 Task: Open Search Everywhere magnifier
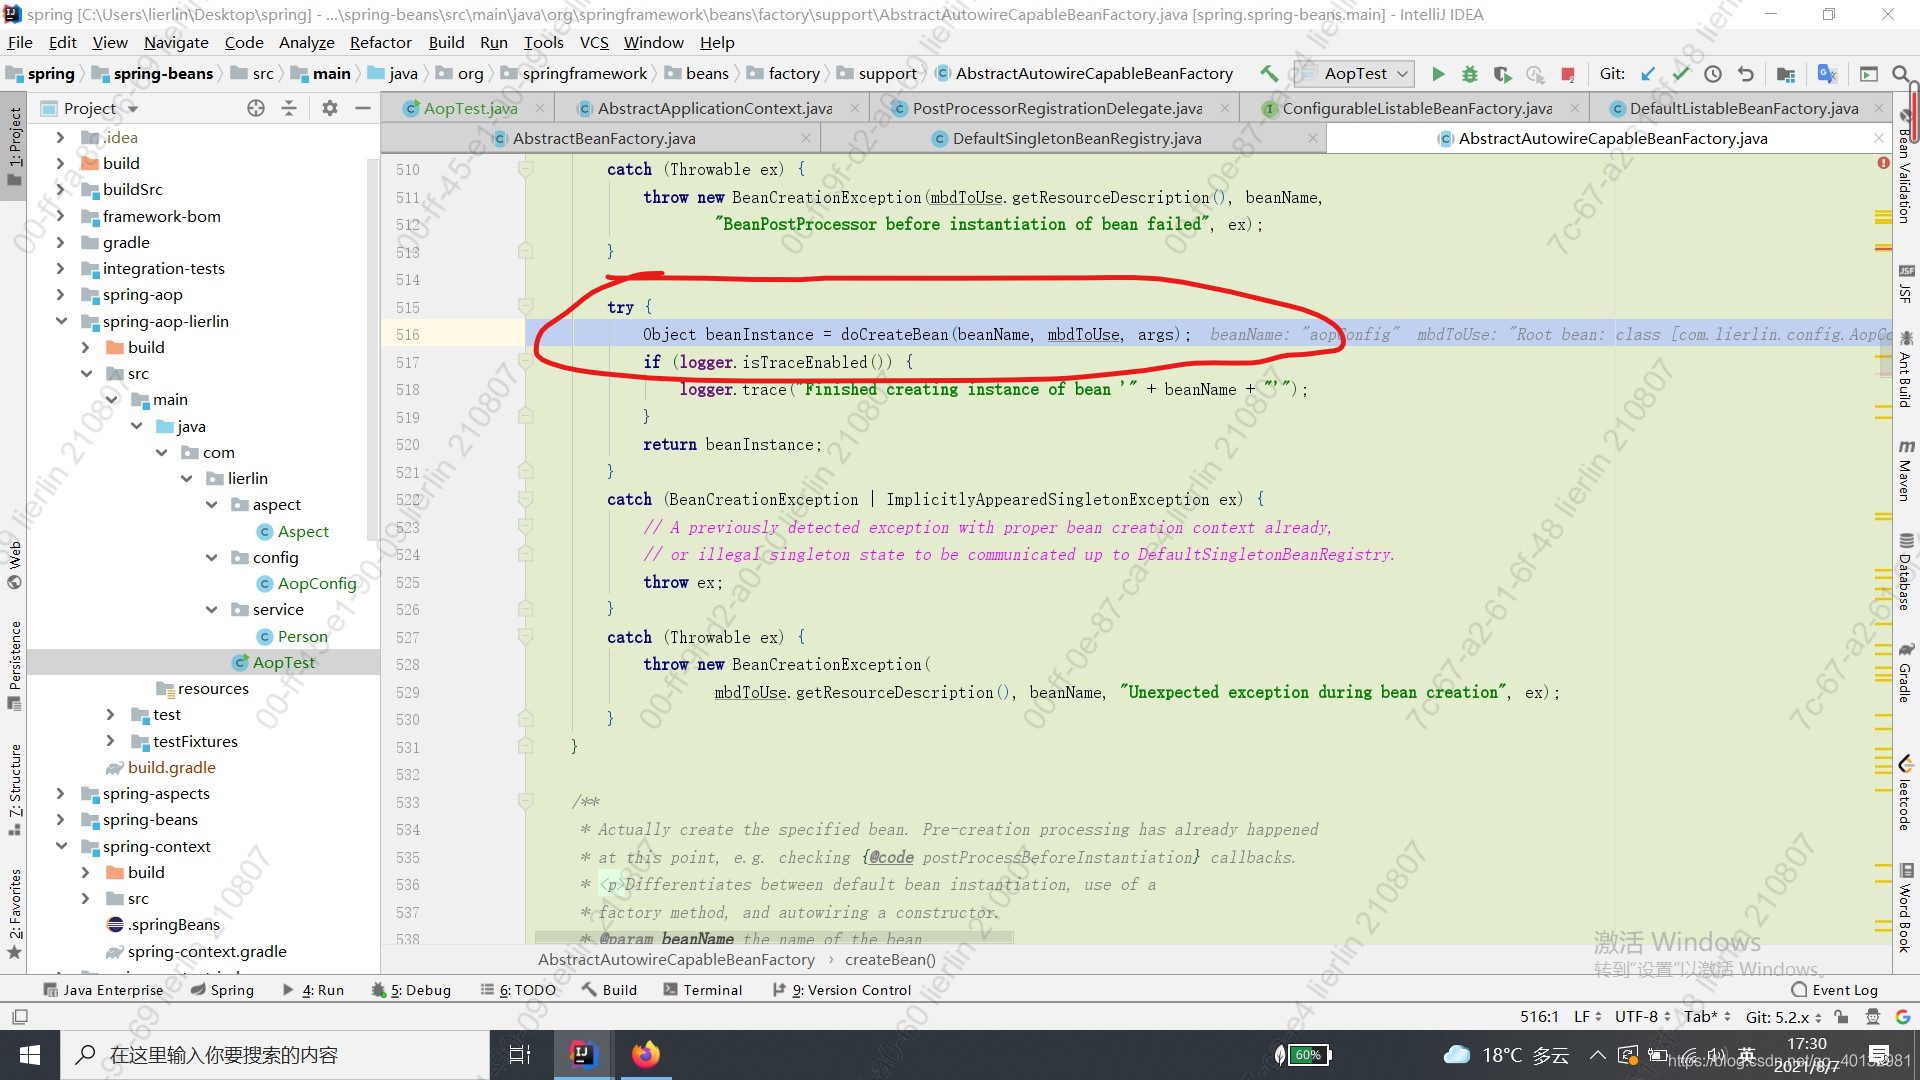coord(1901,74)
